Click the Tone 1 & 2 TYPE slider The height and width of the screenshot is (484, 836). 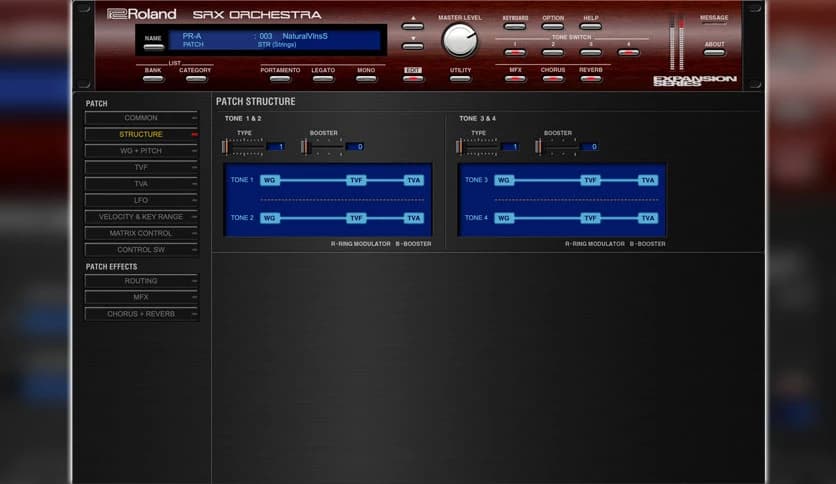pos(243,147)
